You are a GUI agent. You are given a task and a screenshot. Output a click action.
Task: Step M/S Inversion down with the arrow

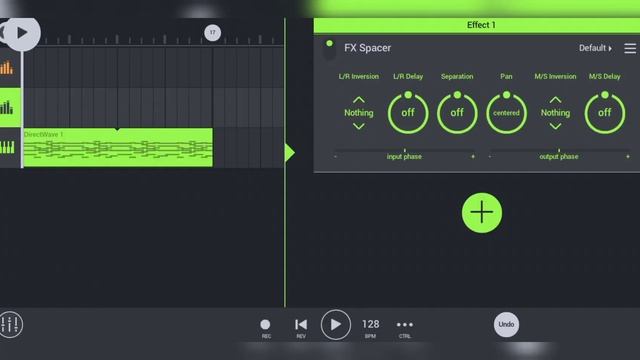(555, 126)
